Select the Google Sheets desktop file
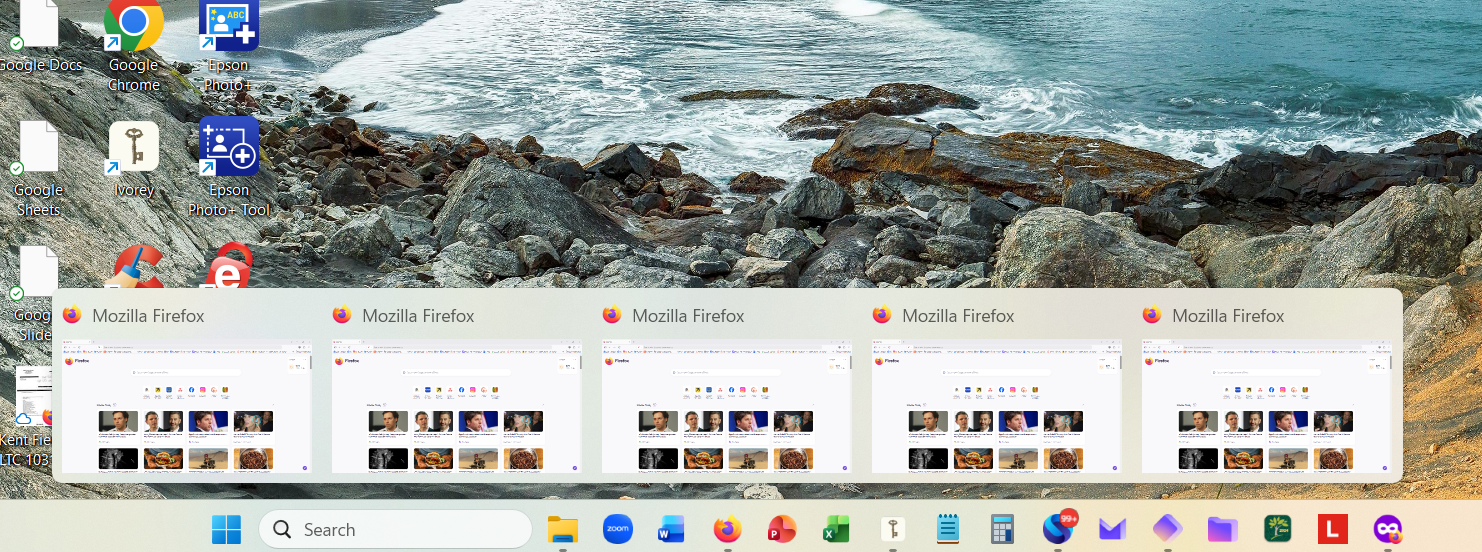The width and height of the screenshot is (1482, 552). tap(38, 169)
